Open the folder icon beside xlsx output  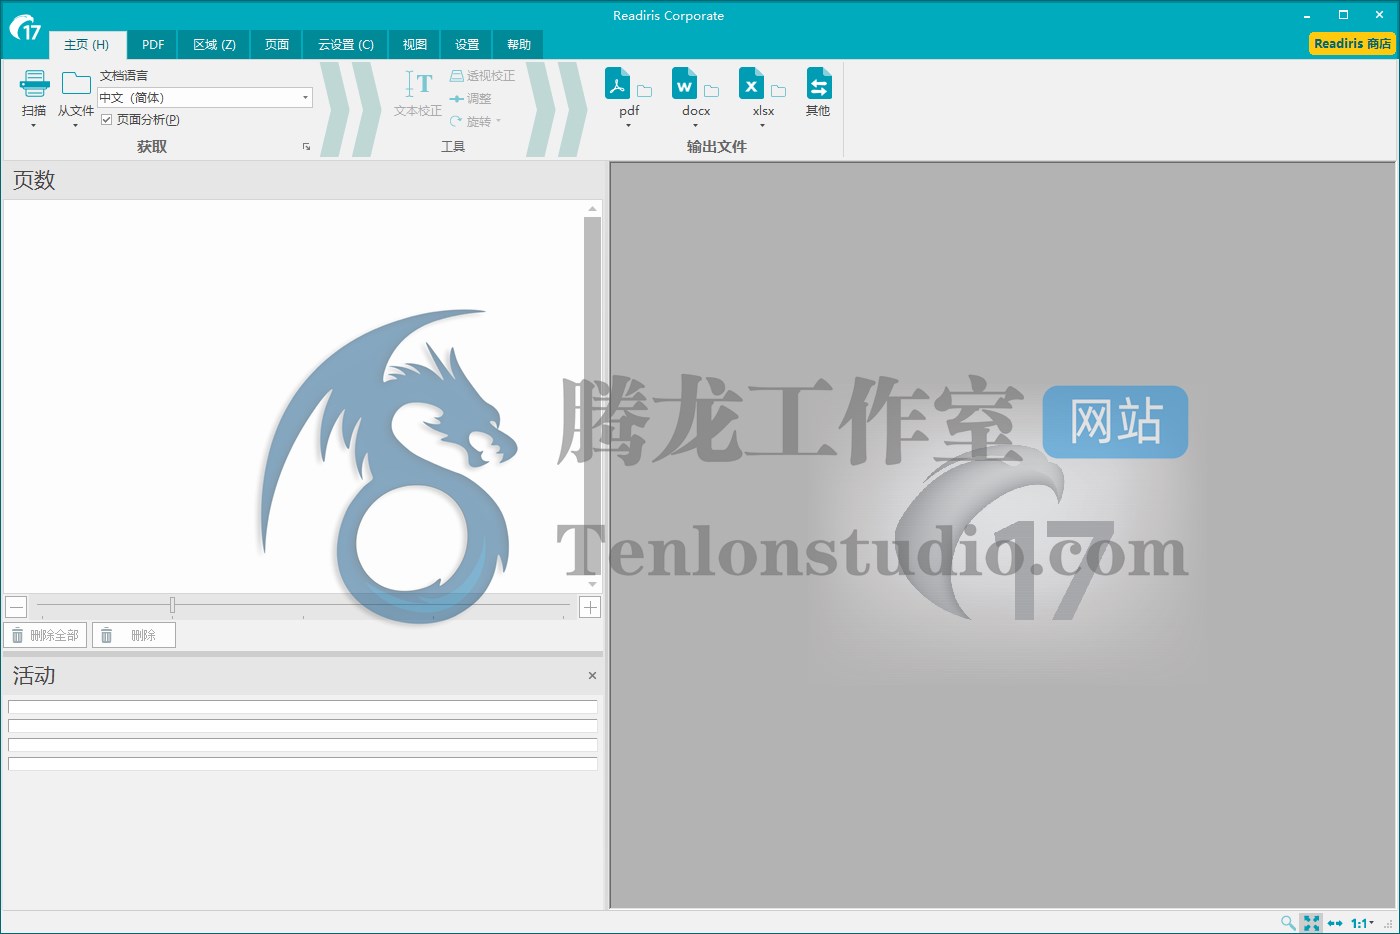coord(778,91)
